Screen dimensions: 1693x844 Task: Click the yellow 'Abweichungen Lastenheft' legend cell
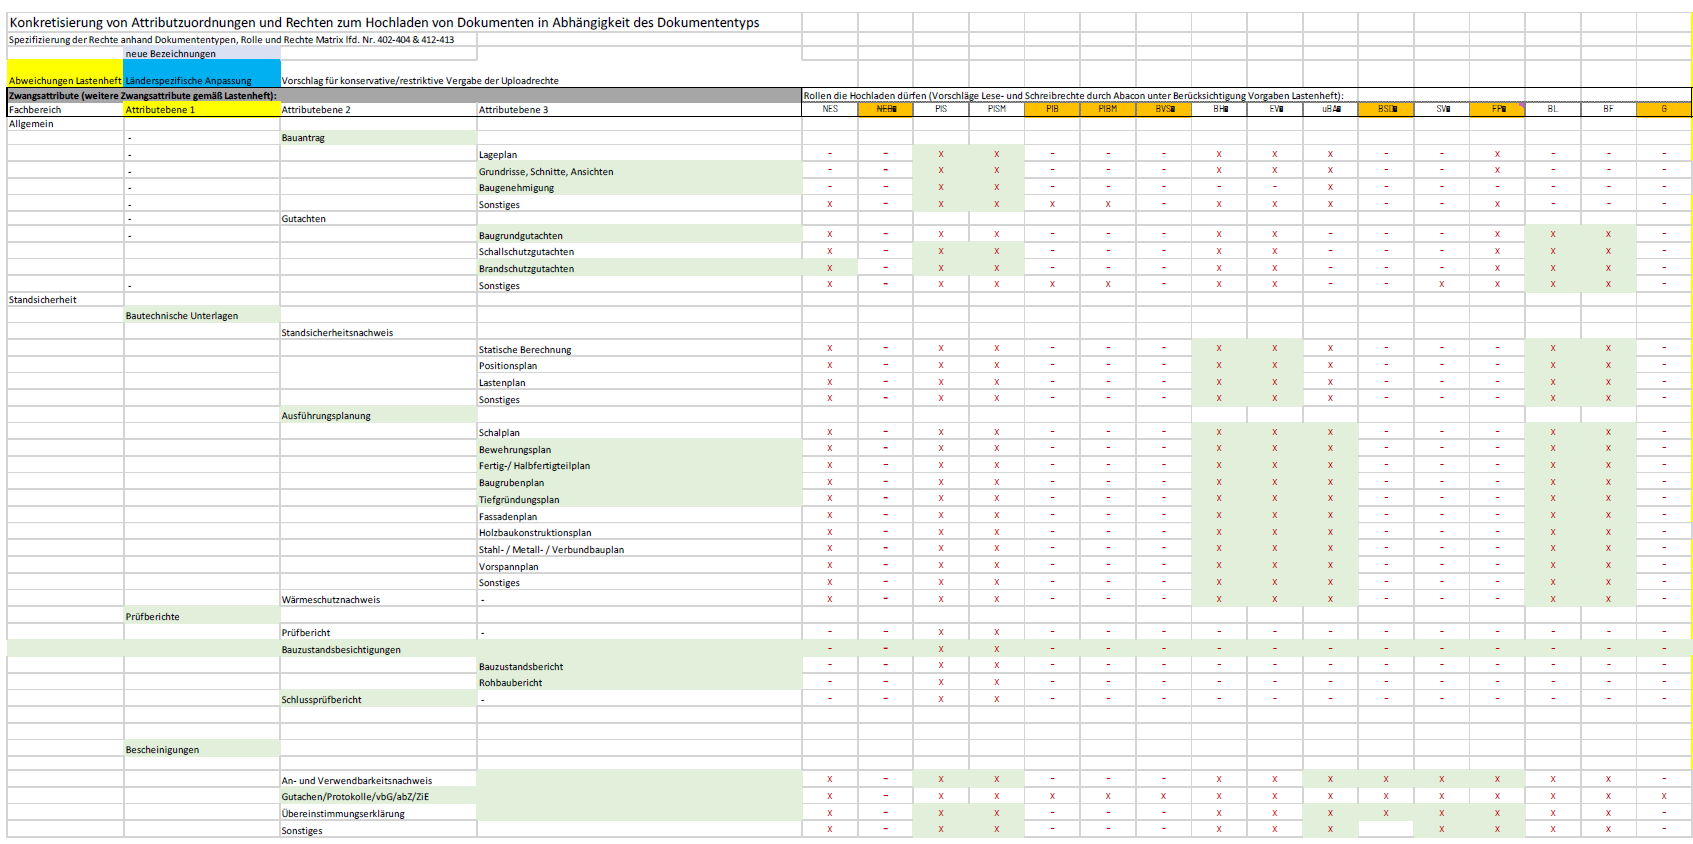65,74
